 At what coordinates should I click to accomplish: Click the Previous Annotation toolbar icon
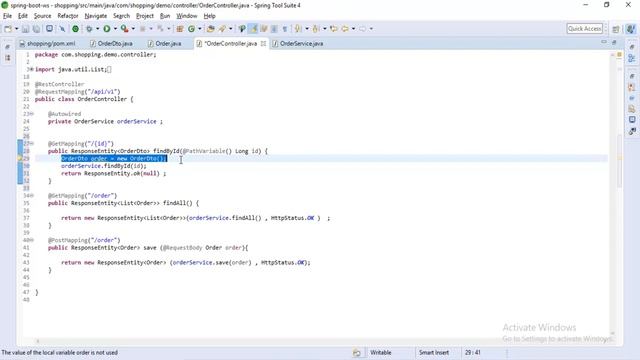(316, 29)
